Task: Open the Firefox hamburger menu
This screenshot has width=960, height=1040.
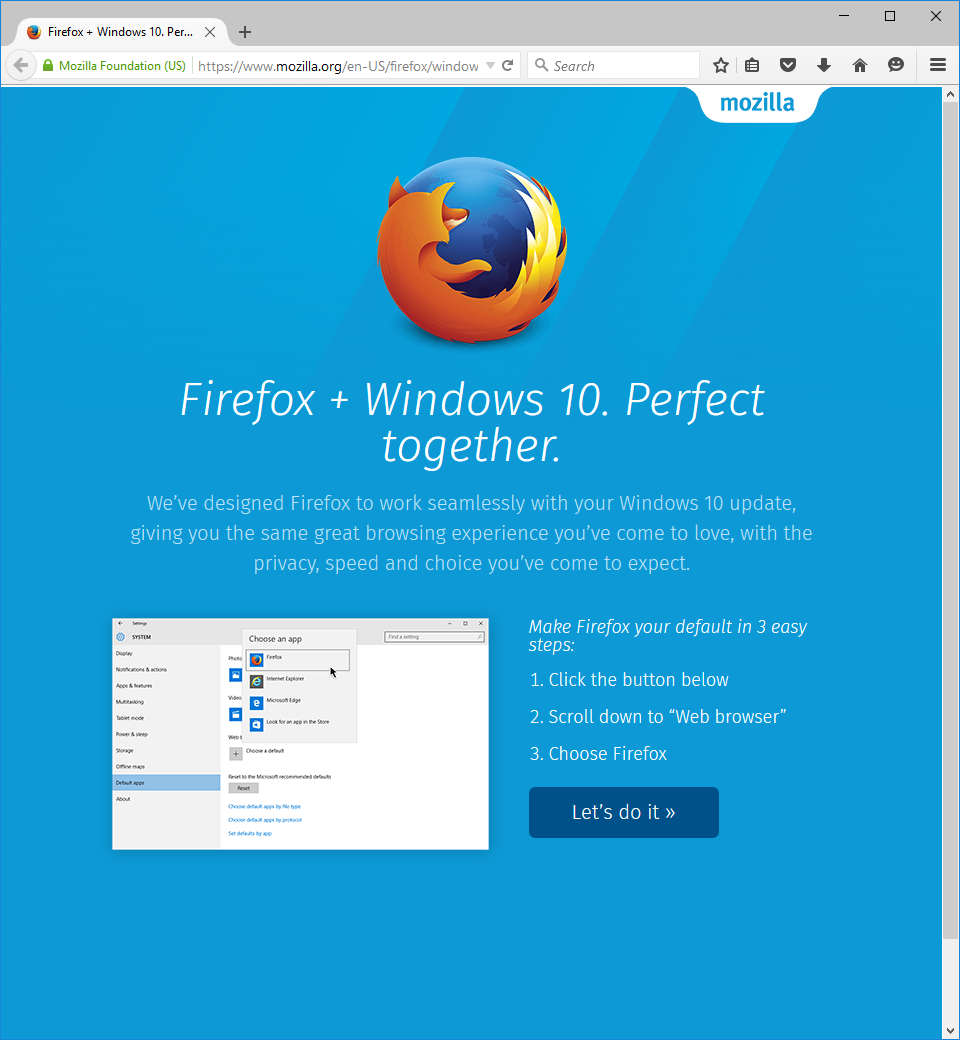Action: coord(938,65)
